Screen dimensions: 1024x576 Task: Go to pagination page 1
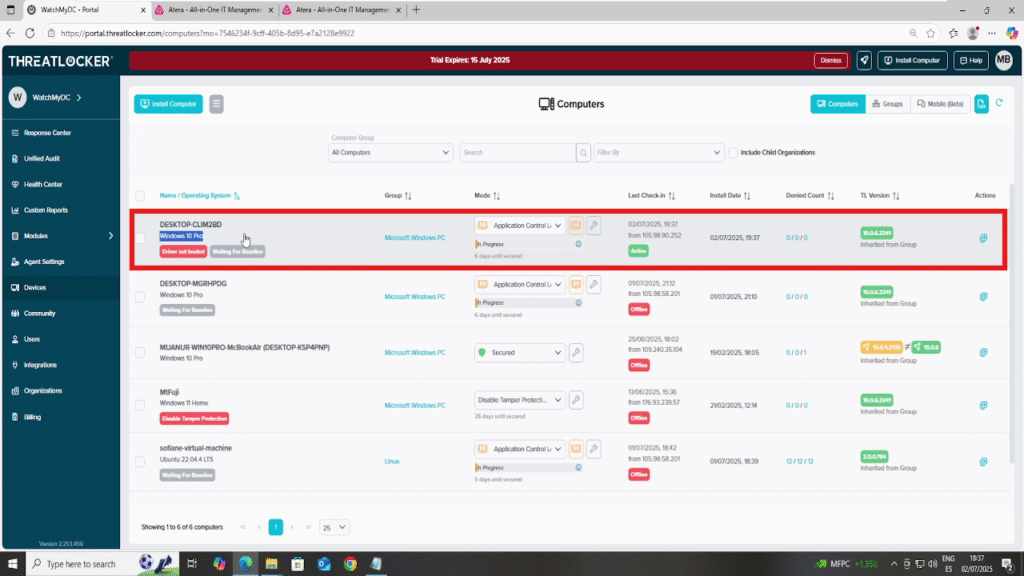(x=276, y=527)
